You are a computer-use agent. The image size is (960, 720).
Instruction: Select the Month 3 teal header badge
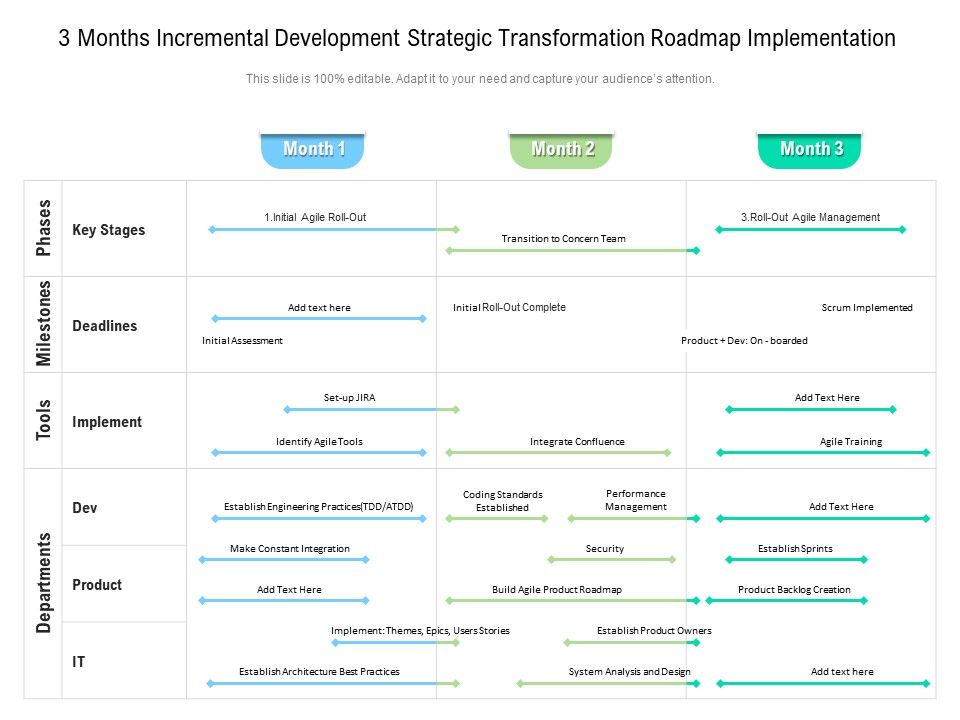pyautogui.click(x=809, y=150)
